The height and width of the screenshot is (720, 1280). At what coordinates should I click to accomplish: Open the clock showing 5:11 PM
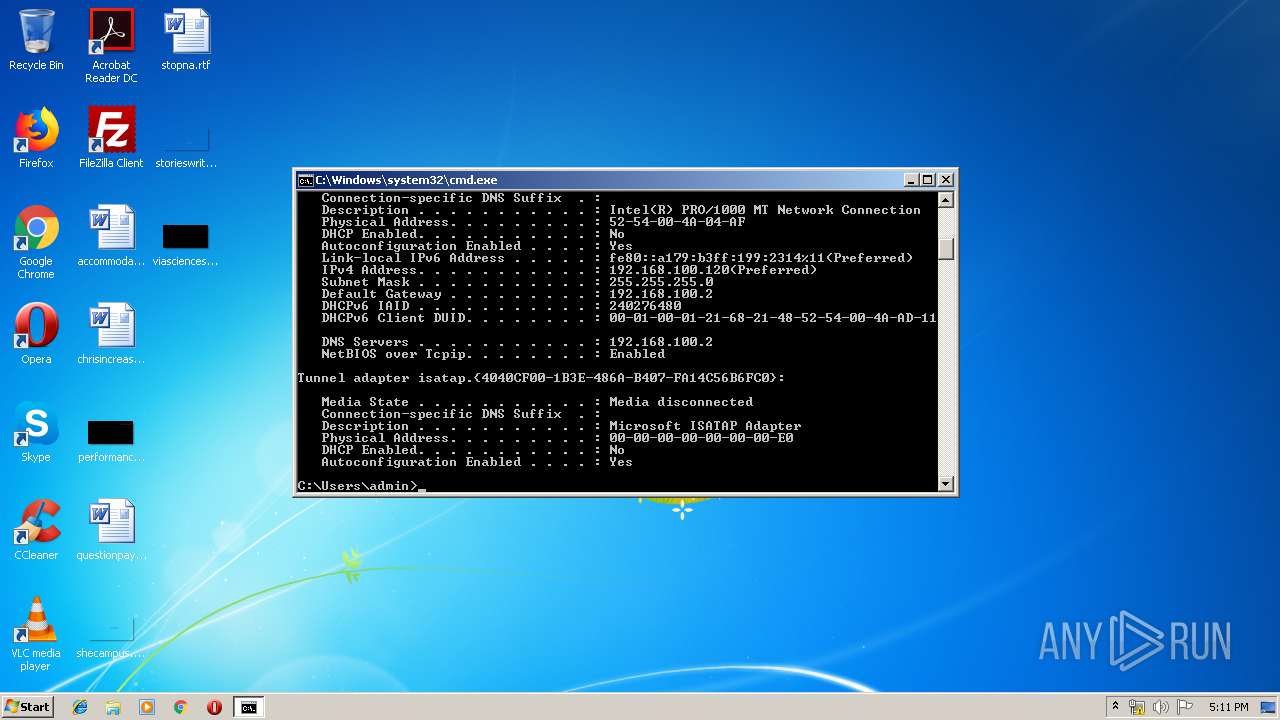click(1228, 707)
